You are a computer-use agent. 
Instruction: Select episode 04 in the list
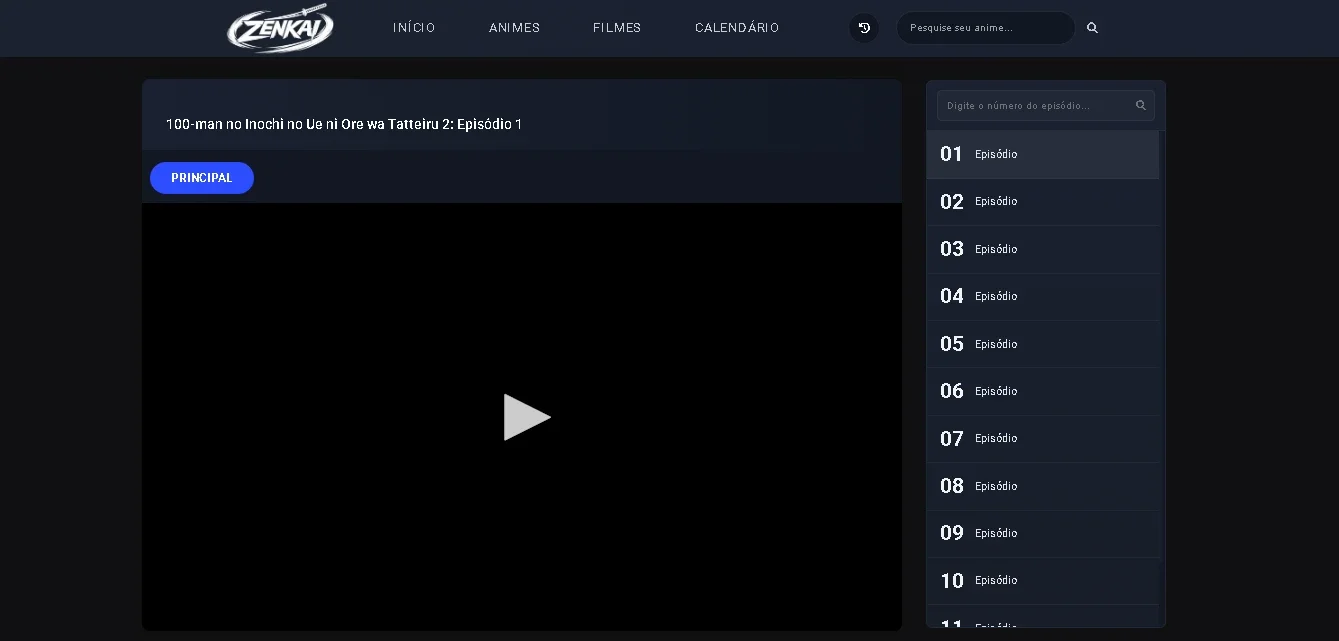tap(1043, 296)
